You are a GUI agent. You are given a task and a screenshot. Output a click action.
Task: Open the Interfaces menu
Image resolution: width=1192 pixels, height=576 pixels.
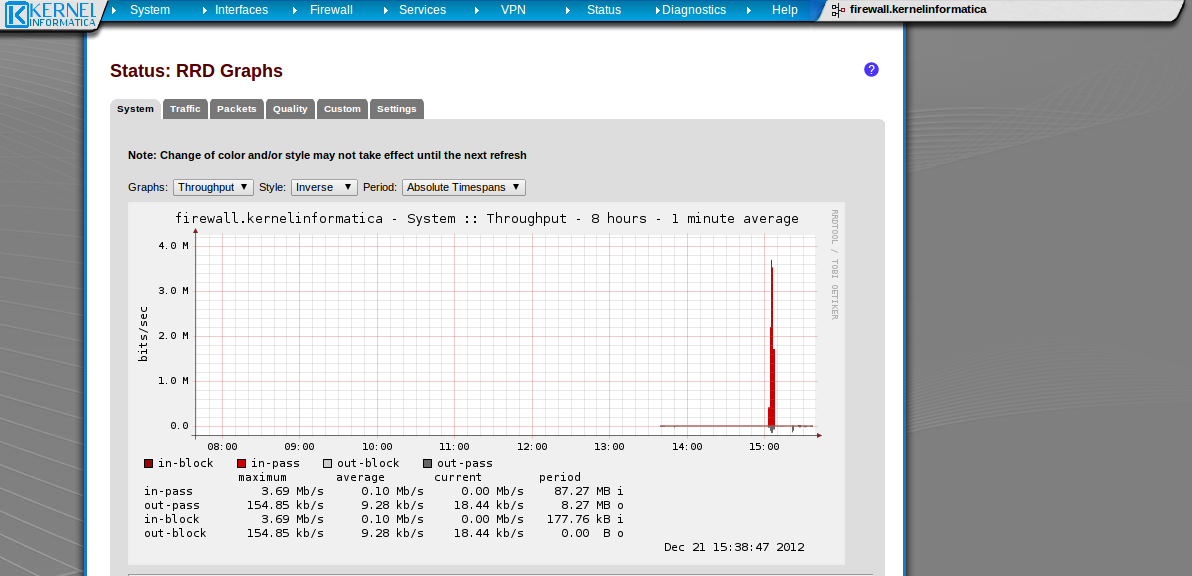(242, 11)
